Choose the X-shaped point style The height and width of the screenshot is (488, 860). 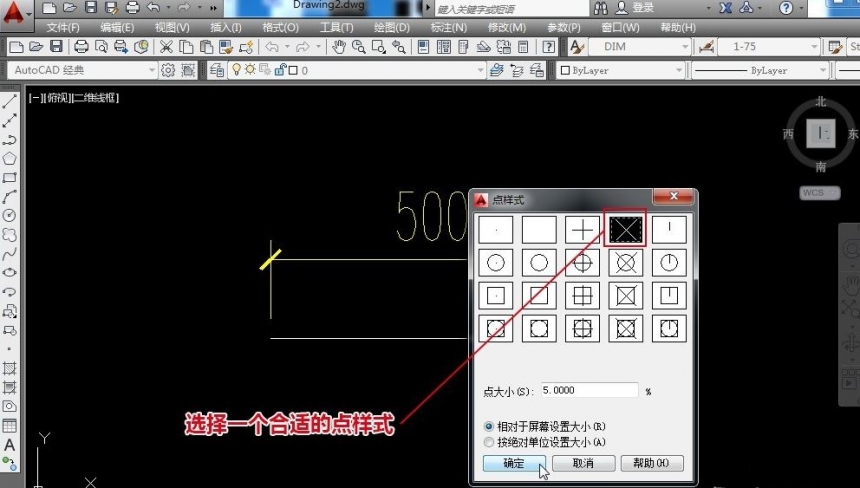point(625,229)
